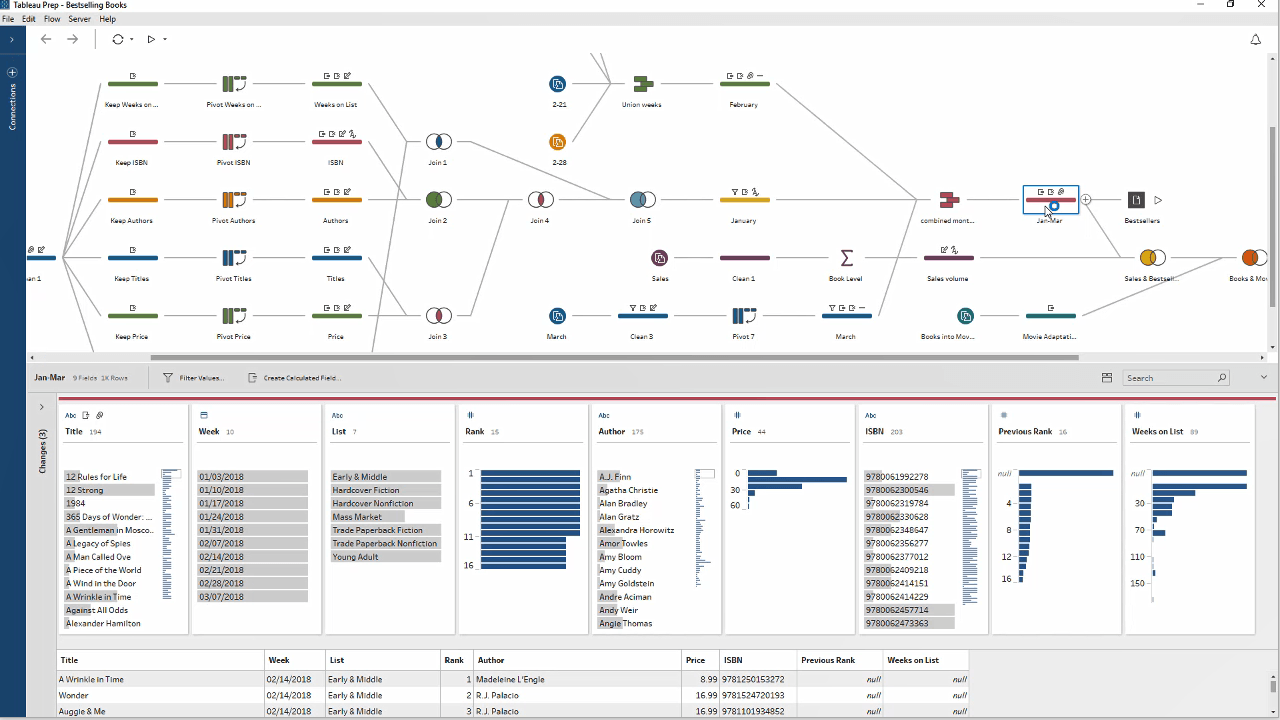Image resolution: width=1280 pixels, height=720 pixels.
Task: Select the combined months union step
Action: 948,200
